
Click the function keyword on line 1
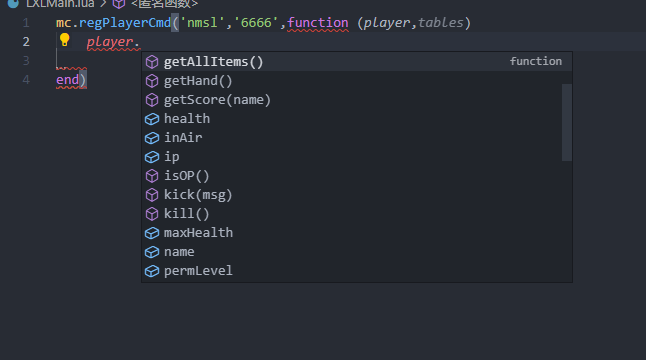click(x=318, y=23)
